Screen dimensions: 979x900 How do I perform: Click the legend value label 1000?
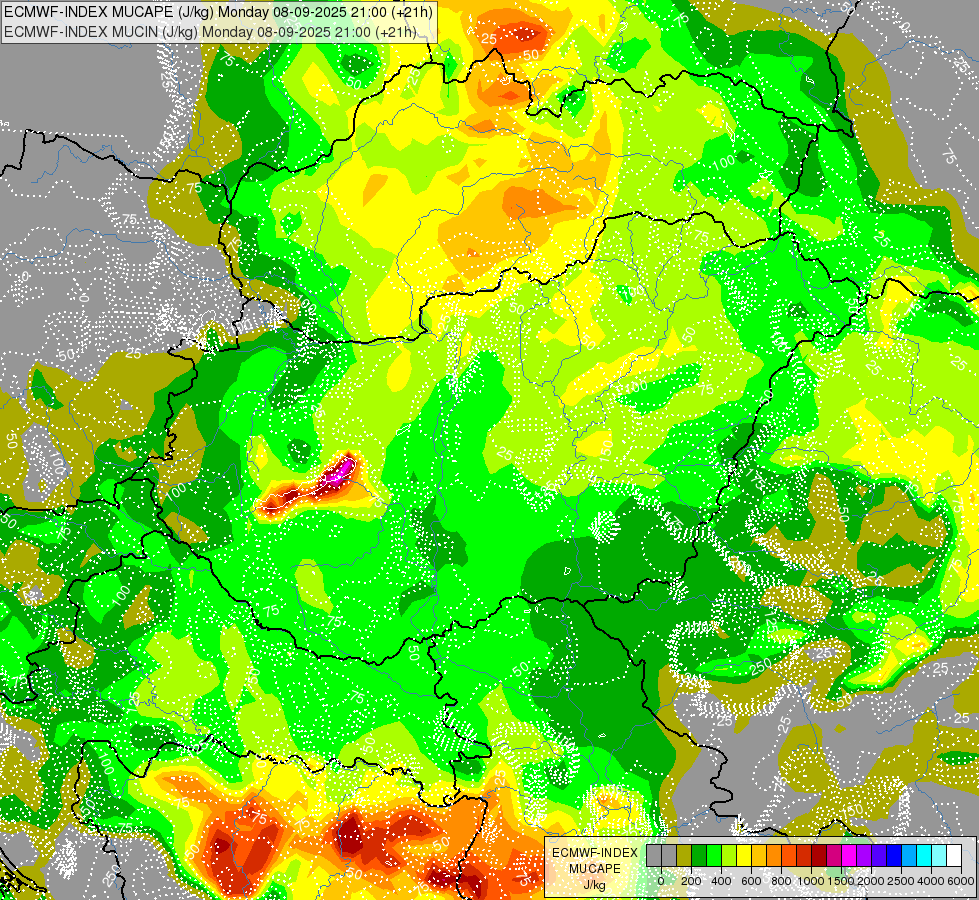(811, 881)
